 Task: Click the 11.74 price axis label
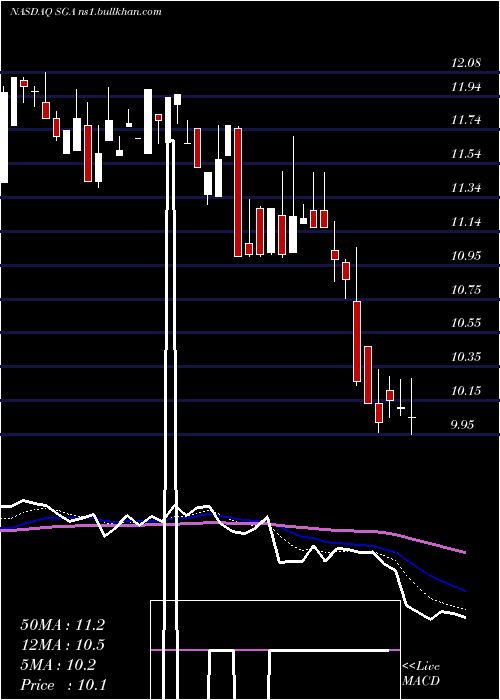click(466, 120)
